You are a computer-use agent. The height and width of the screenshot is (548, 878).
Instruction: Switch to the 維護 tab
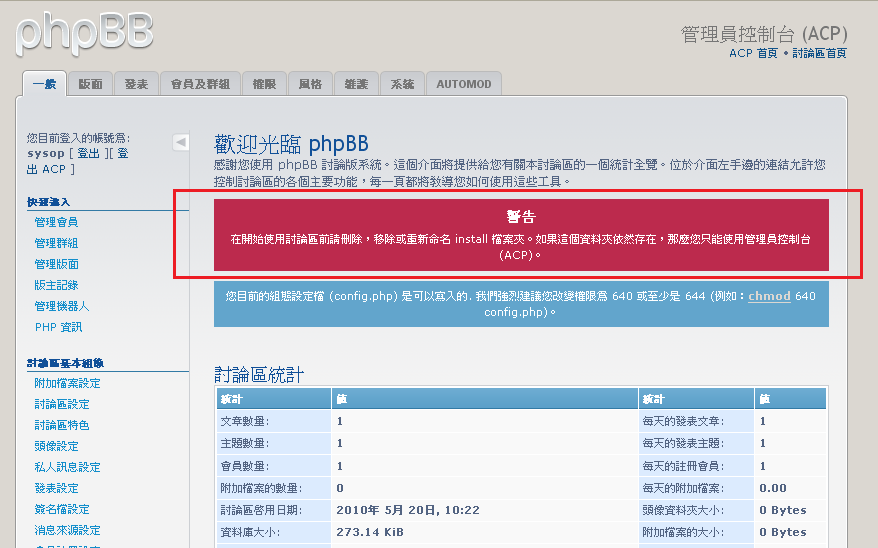click(x=356, y=84)
